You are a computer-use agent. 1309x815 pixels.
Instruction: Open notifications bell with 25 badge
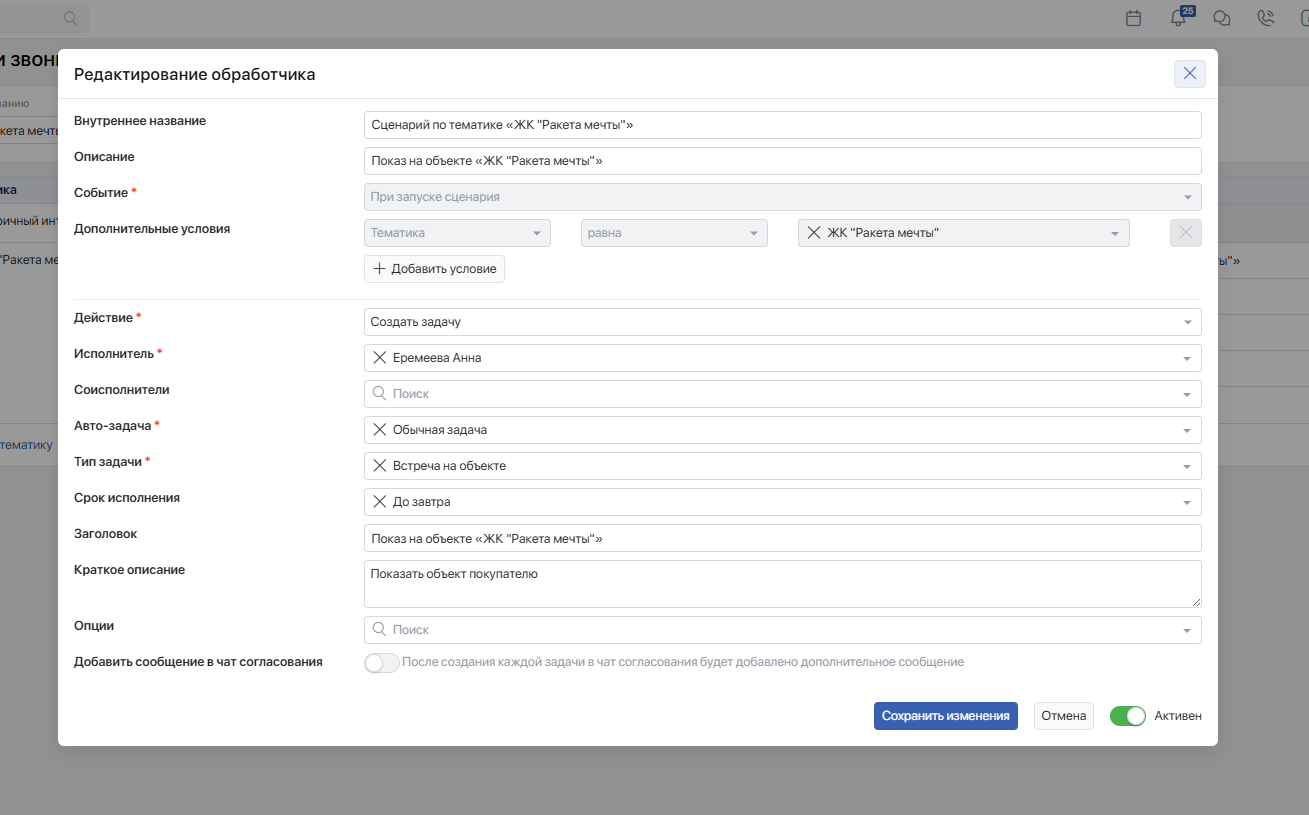point(1179,17)
